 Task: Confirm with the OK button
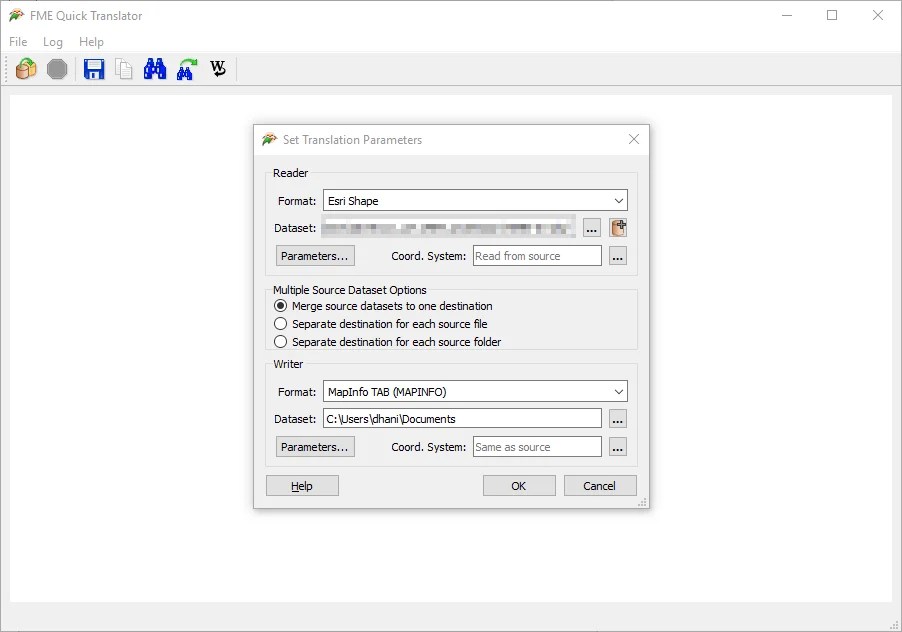[x=519, y=486]
